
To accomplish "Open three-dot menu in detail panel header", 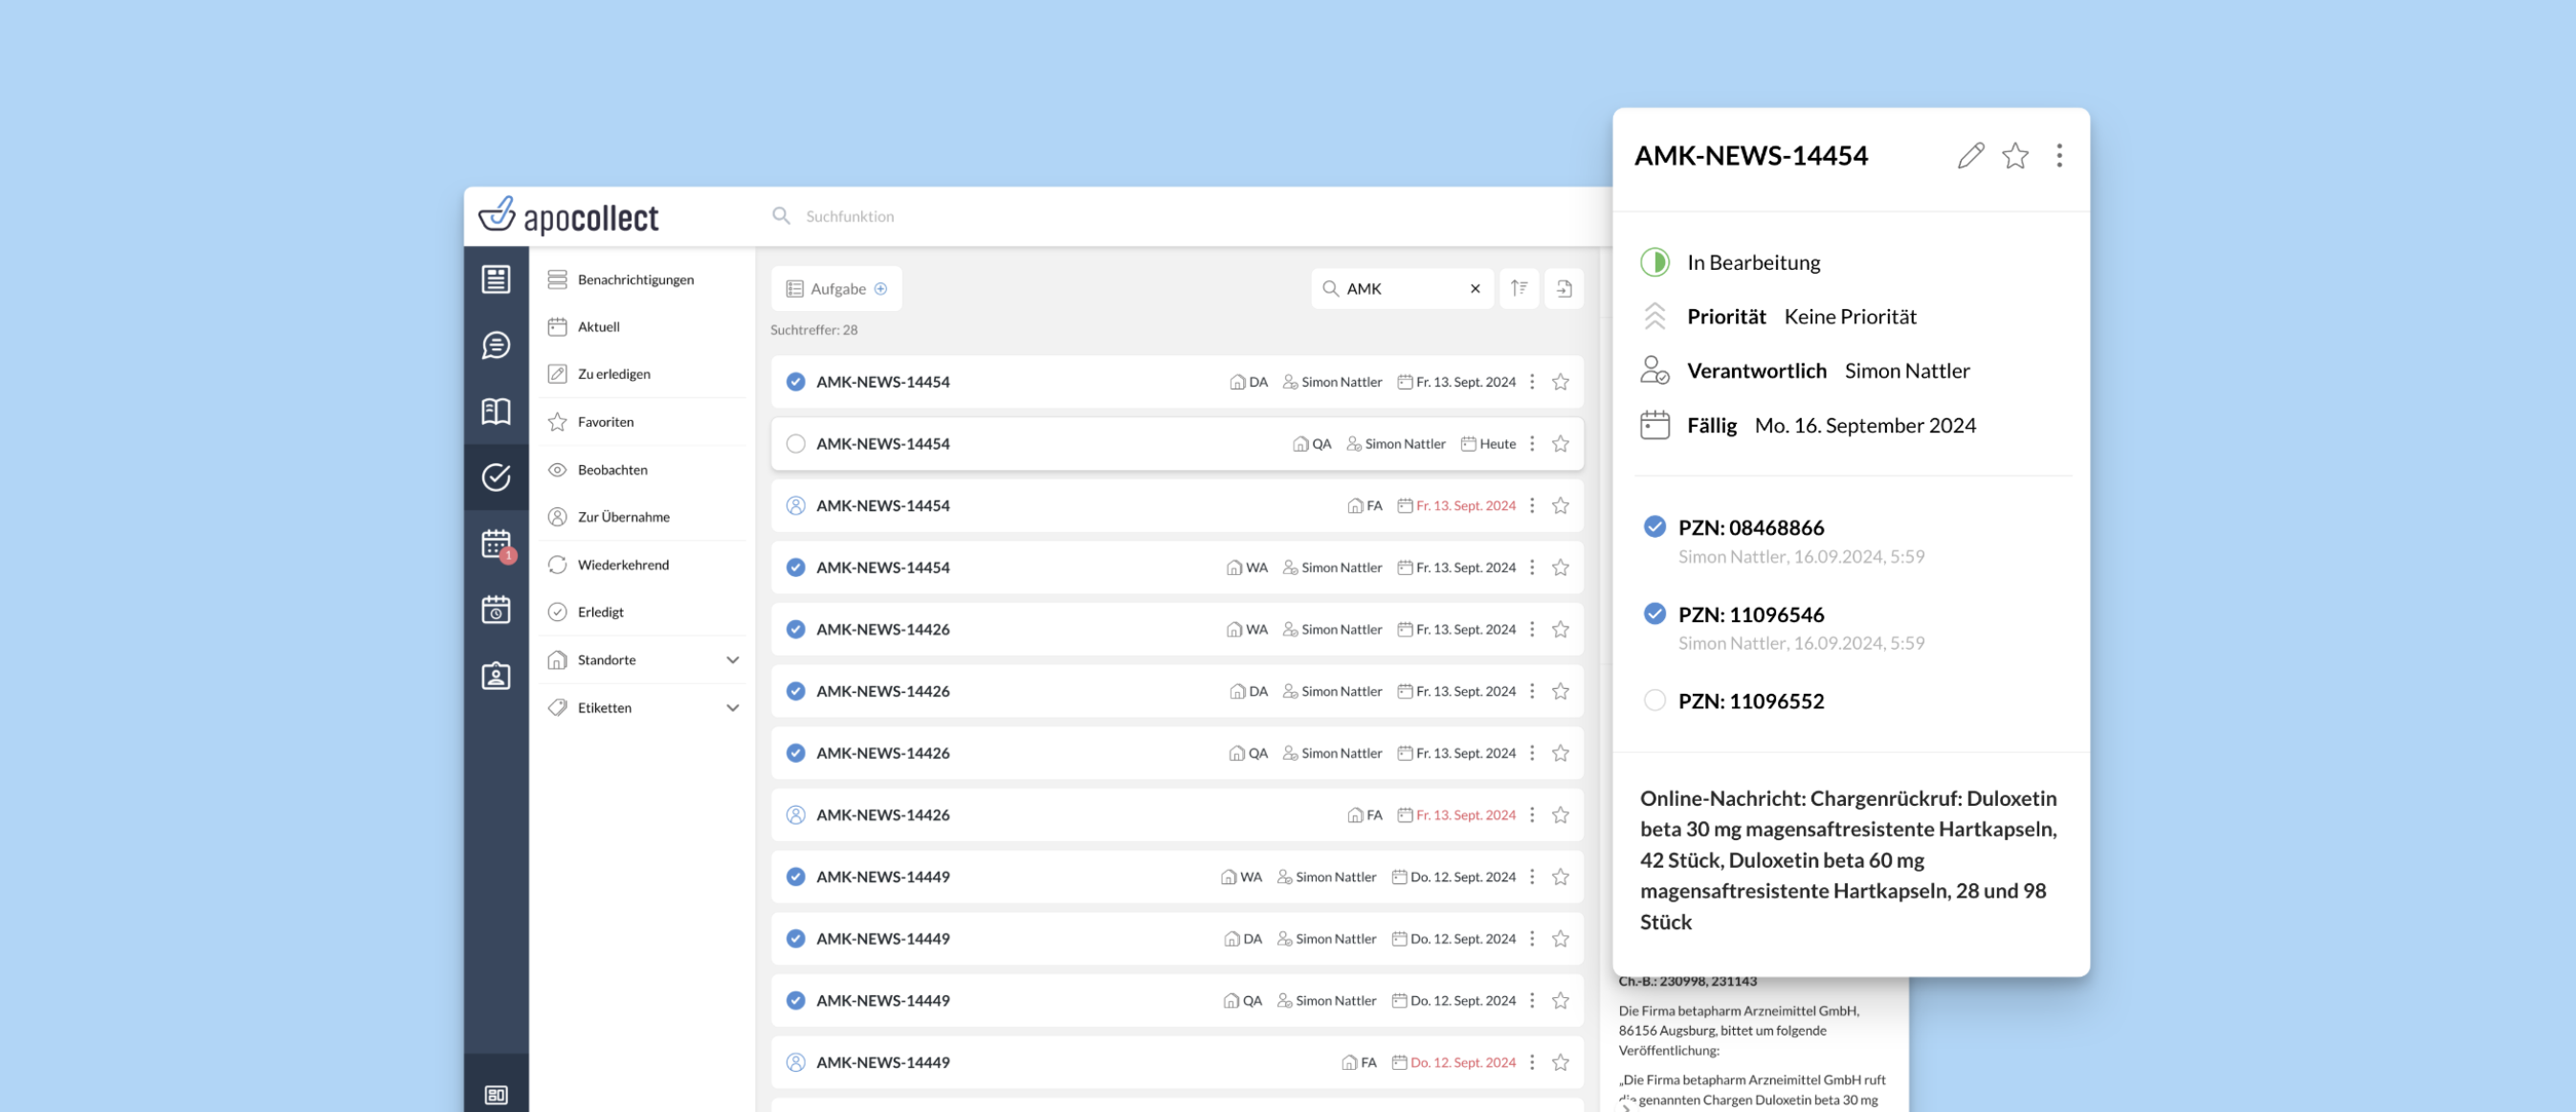I will click(2059, 156).
